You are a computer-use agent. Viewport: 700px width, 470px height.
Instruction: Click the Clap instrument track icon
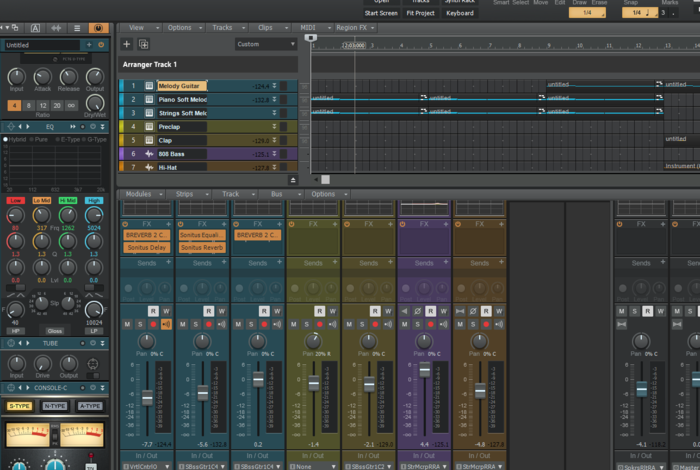[x=149, y=140]
